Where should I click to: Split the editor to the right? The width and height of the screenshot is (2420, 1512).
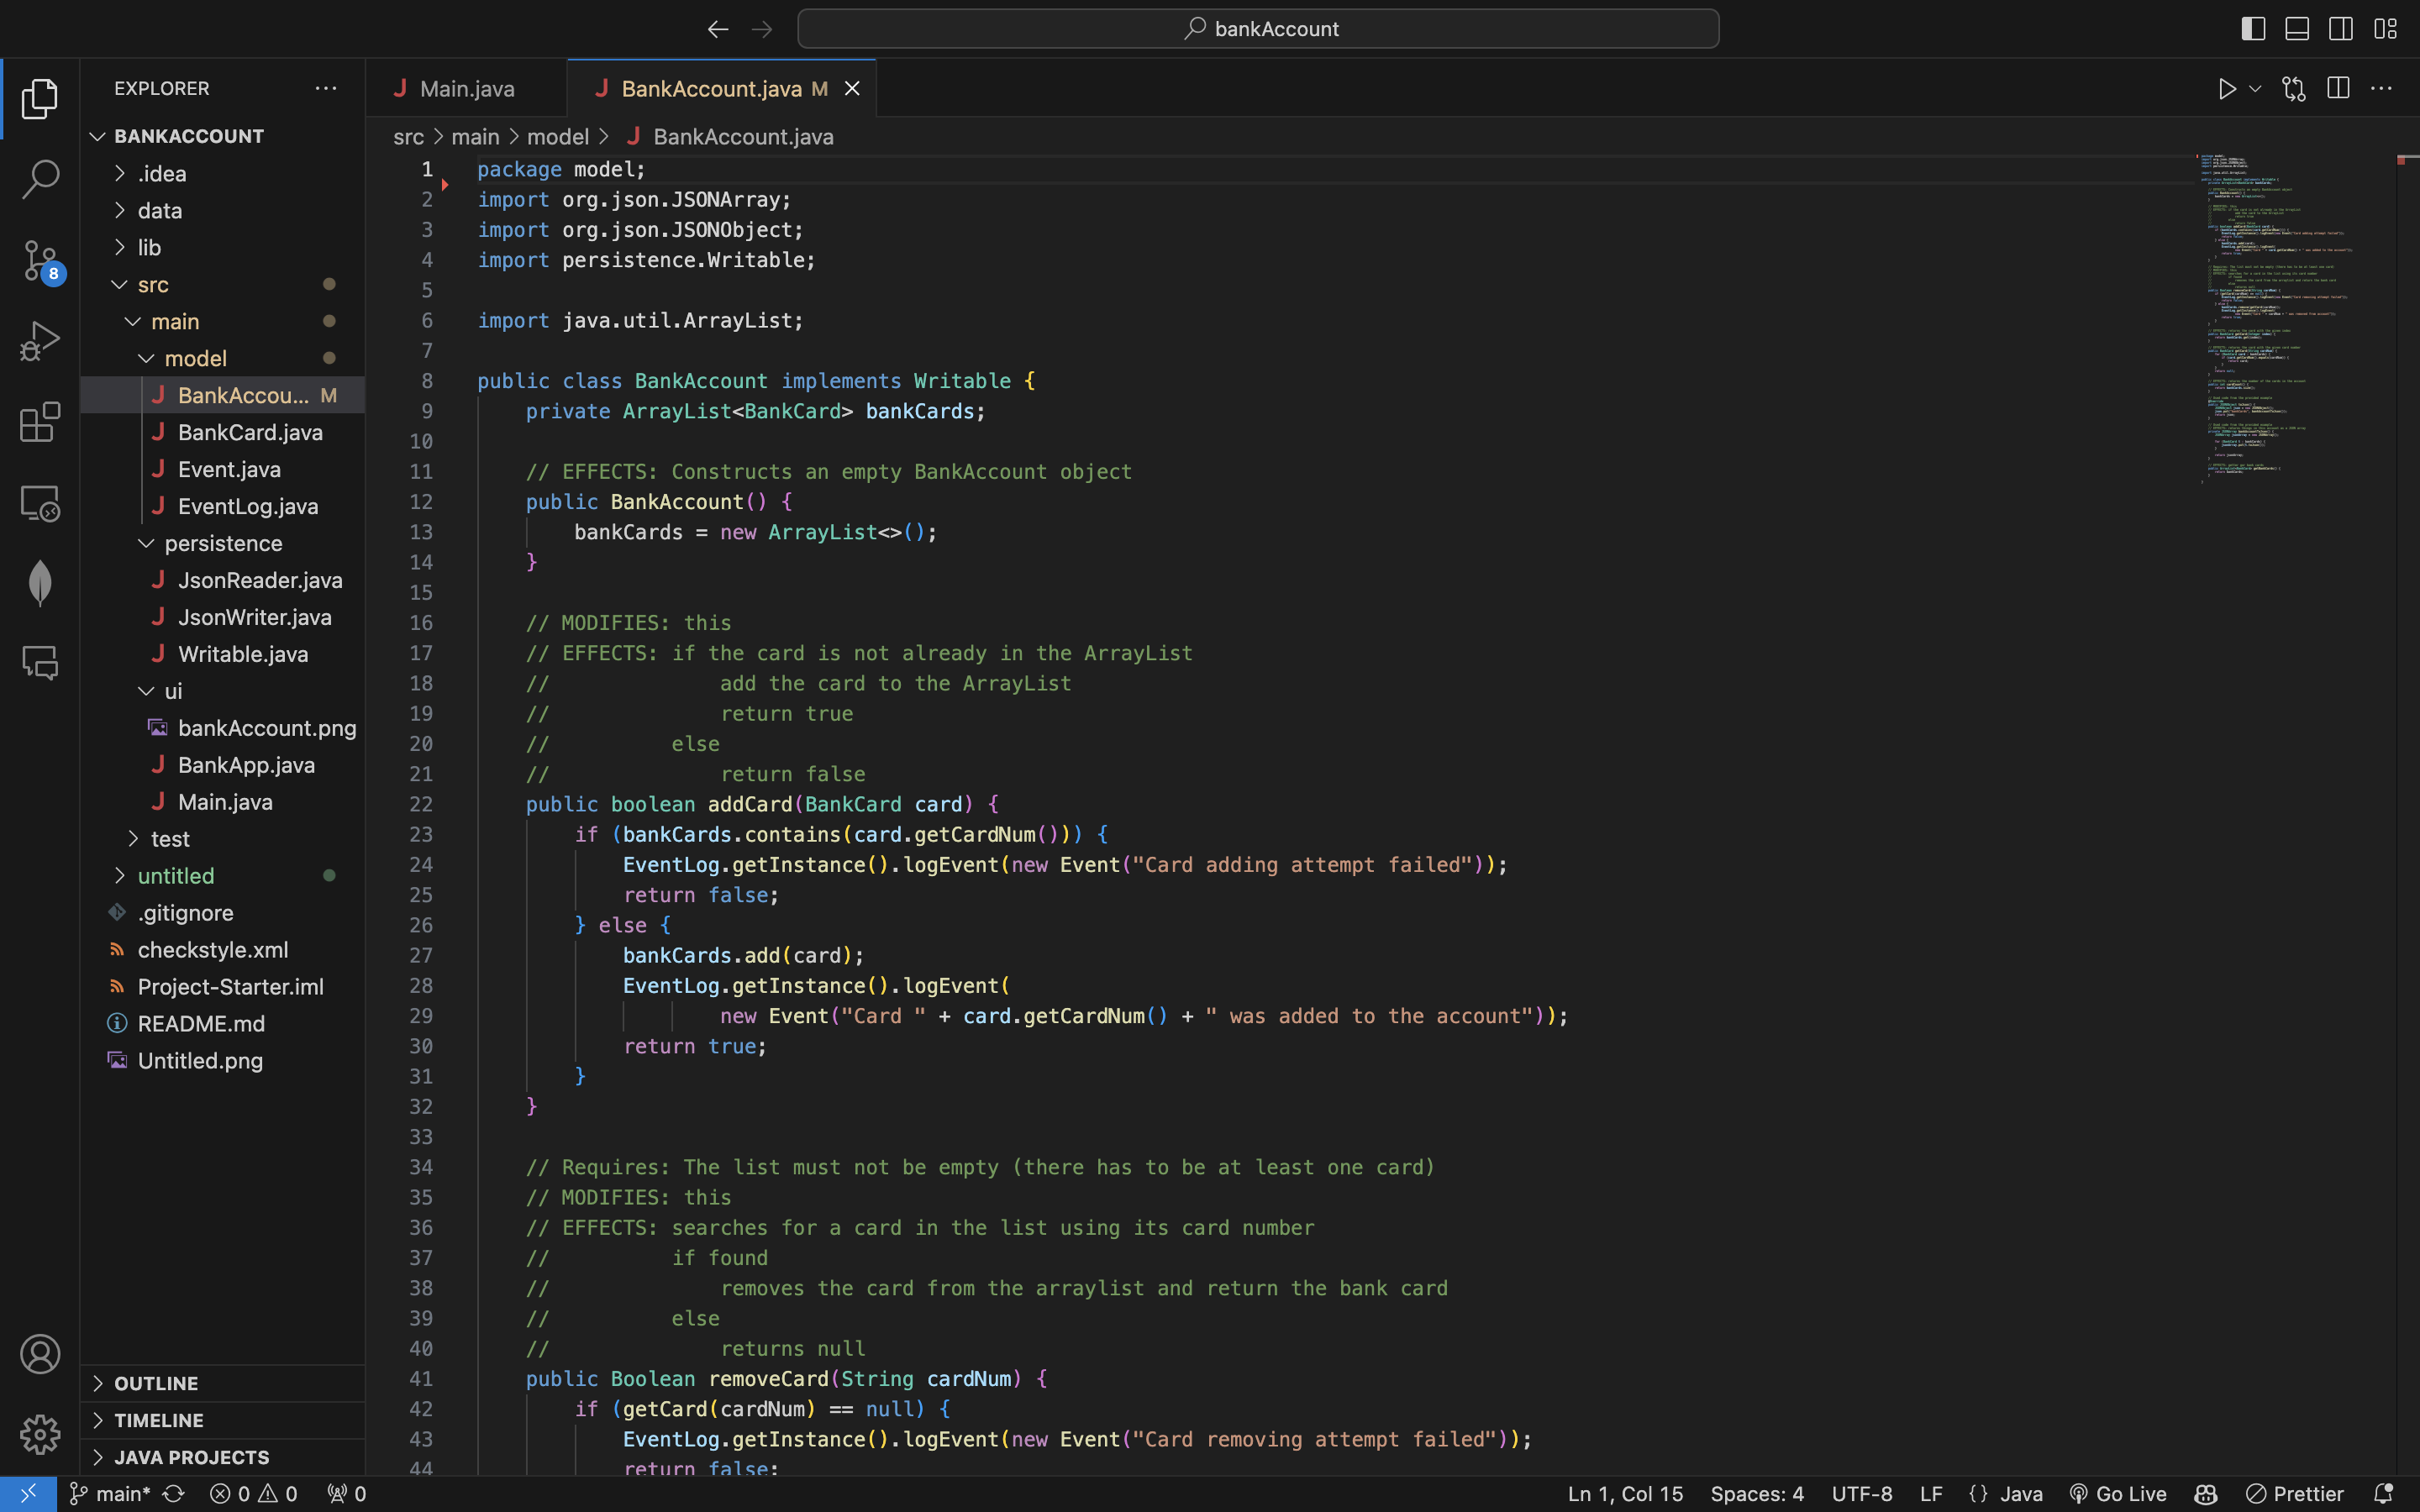point(2338,88)
